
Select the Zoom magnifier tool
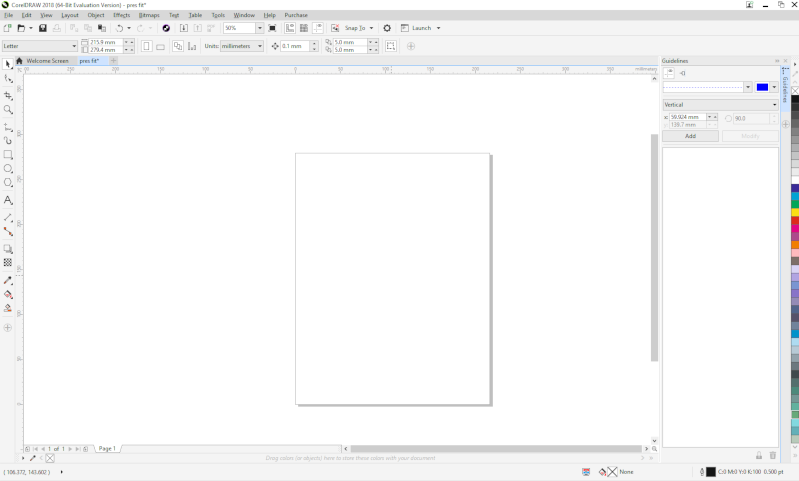(x=8, y=110)
